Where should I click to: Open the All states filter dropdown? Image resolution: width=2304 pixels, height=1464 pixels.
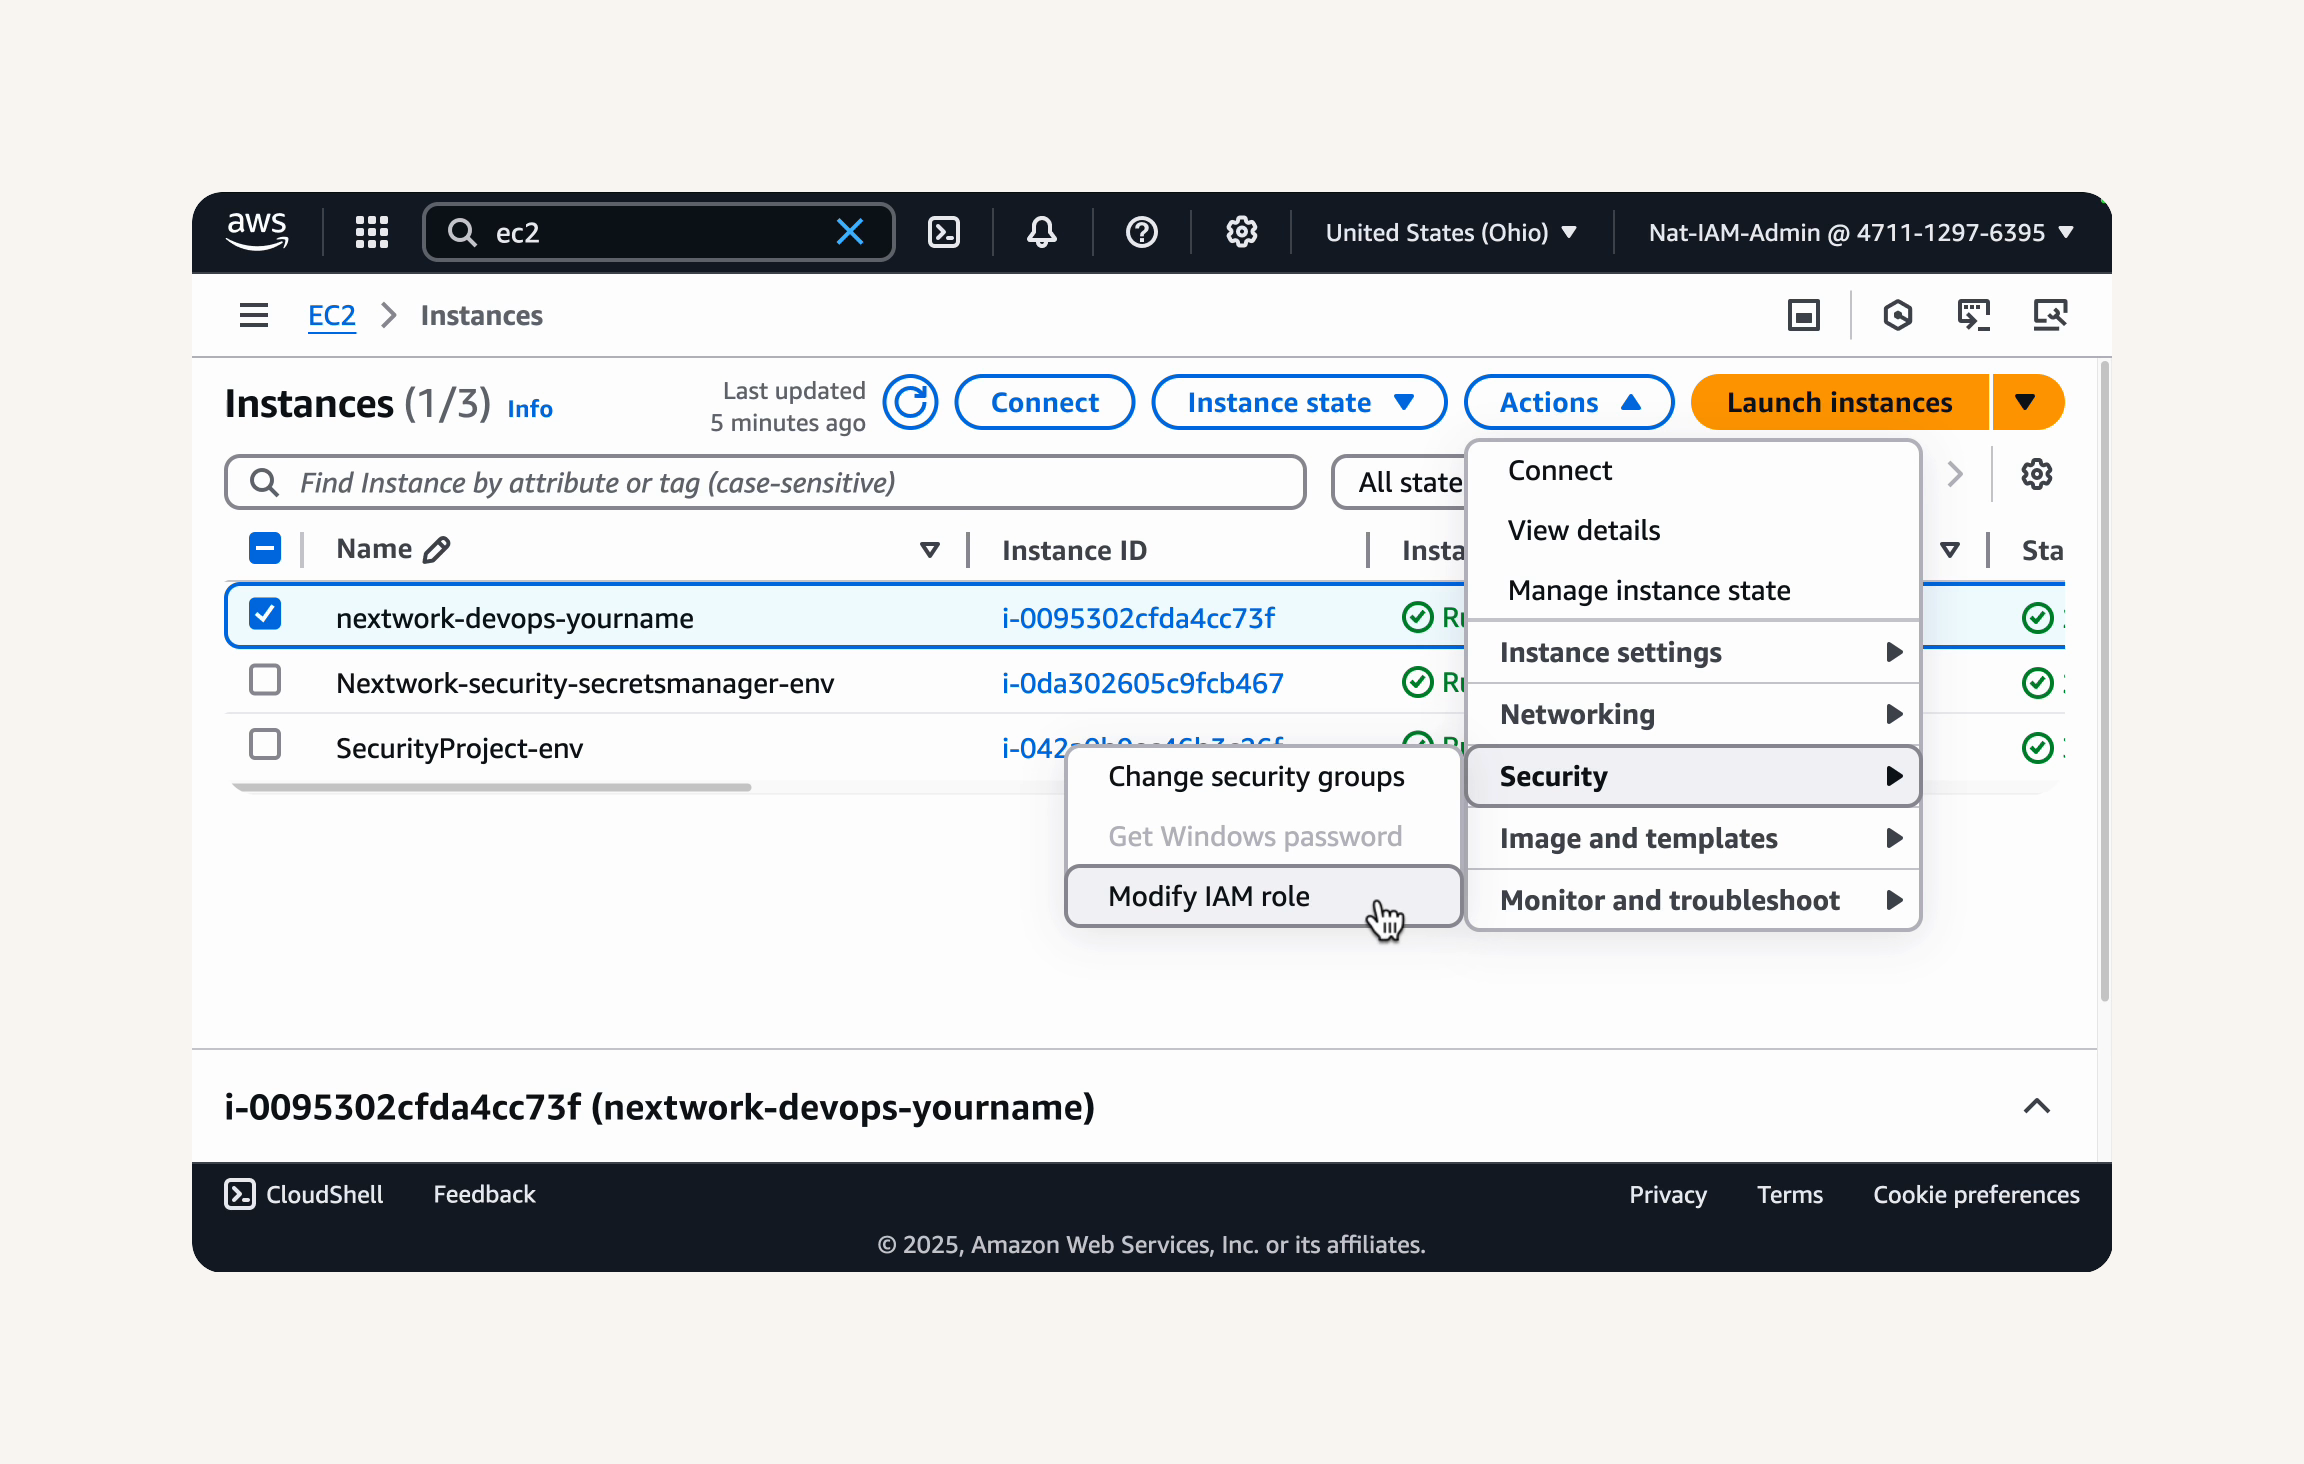click(1399, 482)
